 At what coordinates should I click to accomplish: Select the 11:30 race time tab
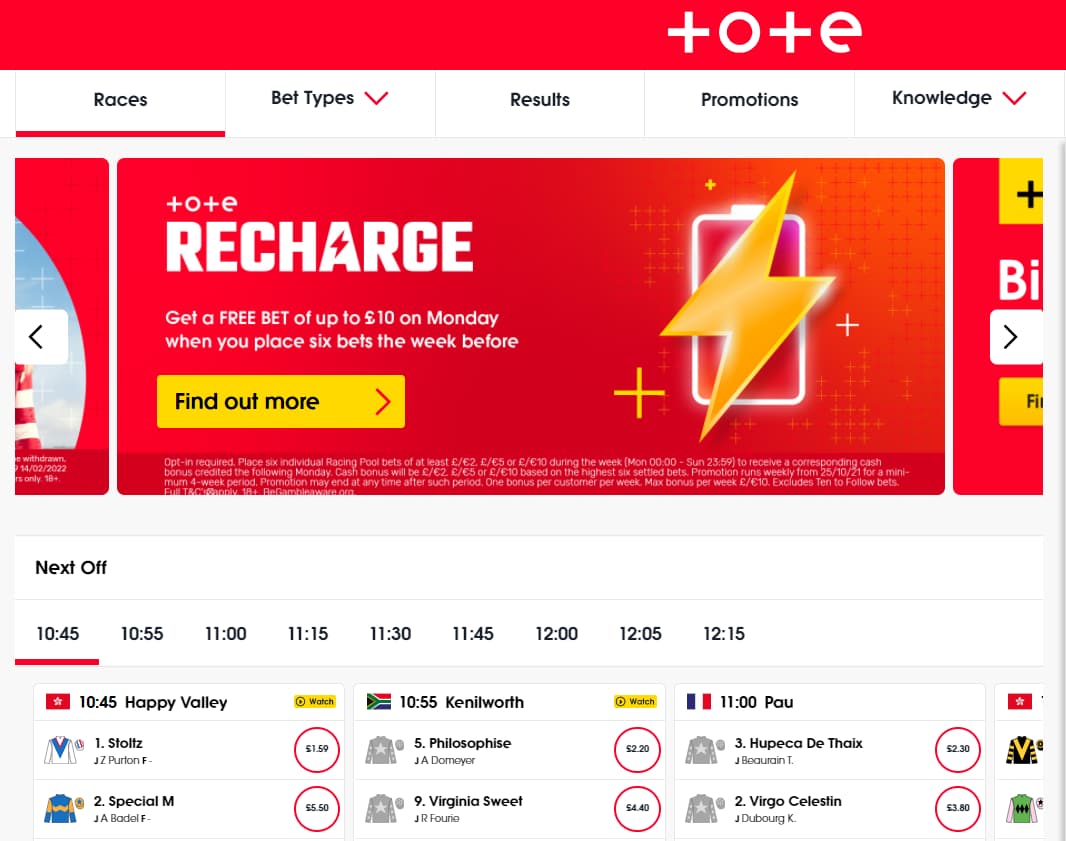point(390,634)
